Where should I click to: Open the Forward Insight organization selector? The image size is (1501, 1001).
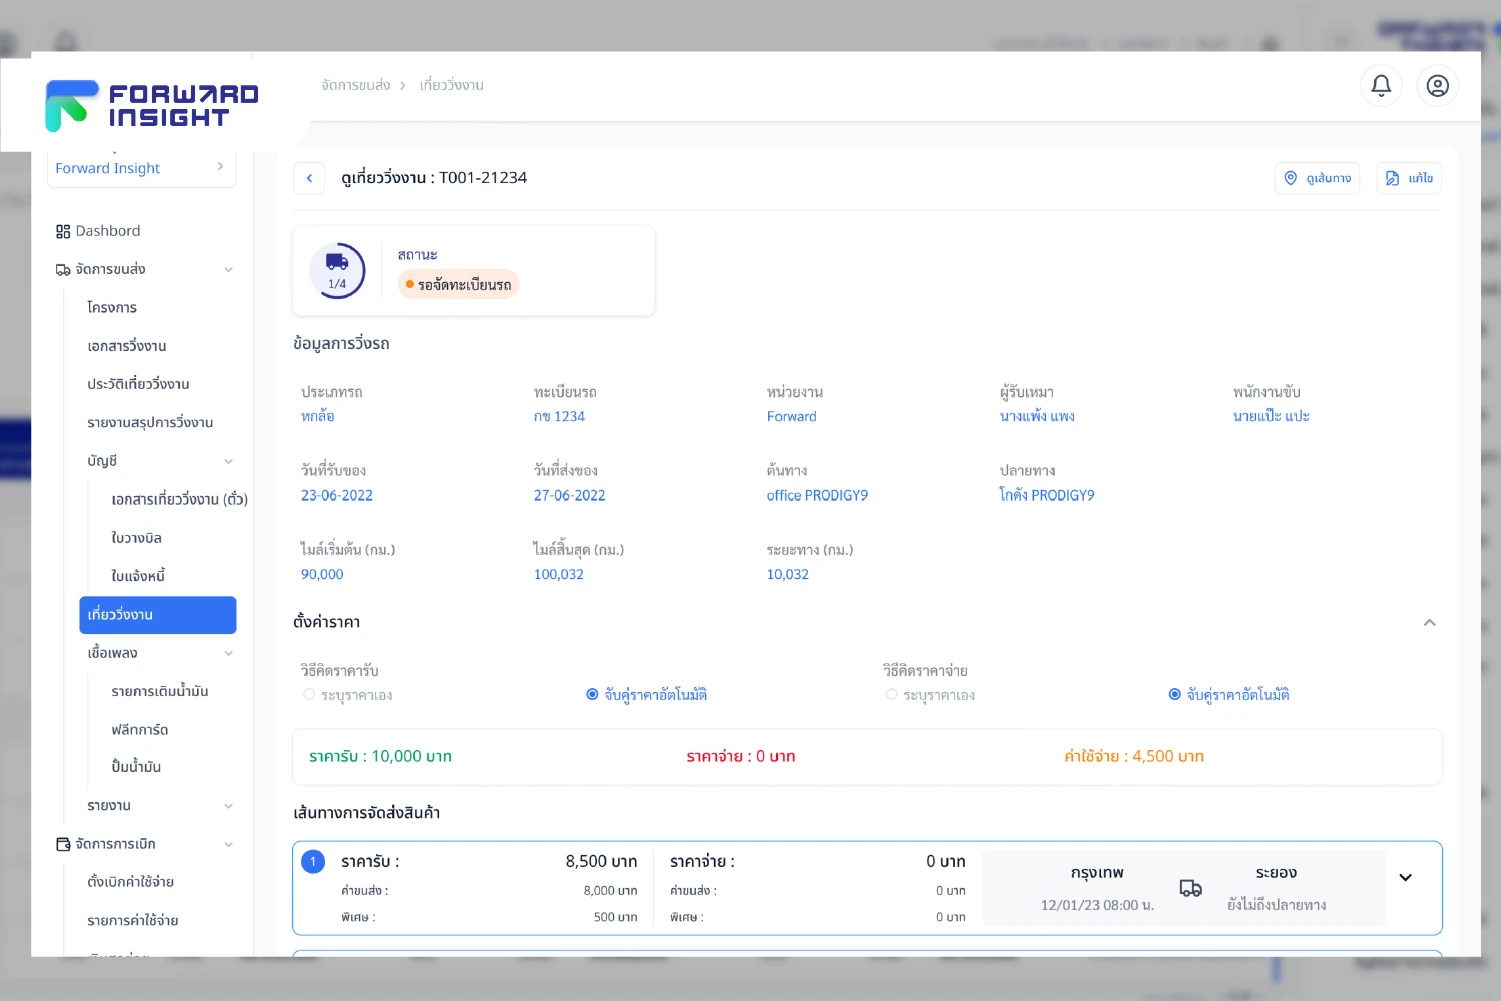click(x=140, y=168)
